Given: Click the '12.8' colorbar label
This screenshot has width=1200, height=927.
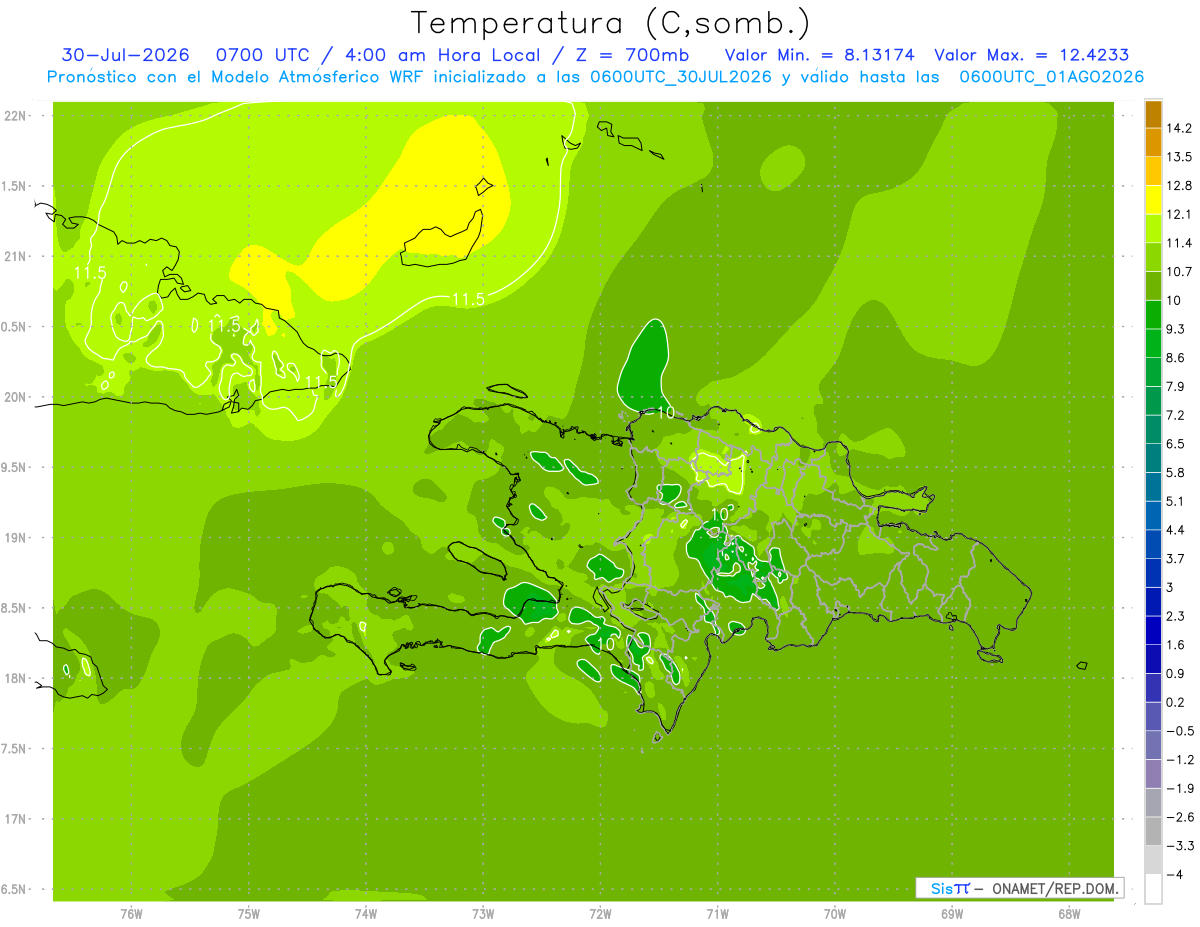Looking at the screenshot, I should 1178,186.
